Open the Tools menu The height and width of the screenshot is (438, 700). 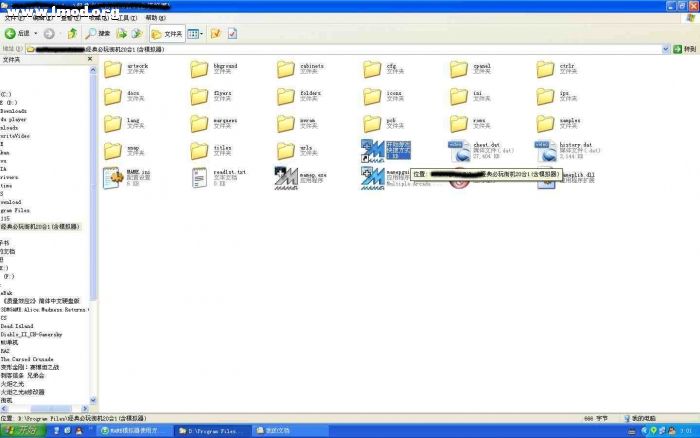[x=122, y=18]
